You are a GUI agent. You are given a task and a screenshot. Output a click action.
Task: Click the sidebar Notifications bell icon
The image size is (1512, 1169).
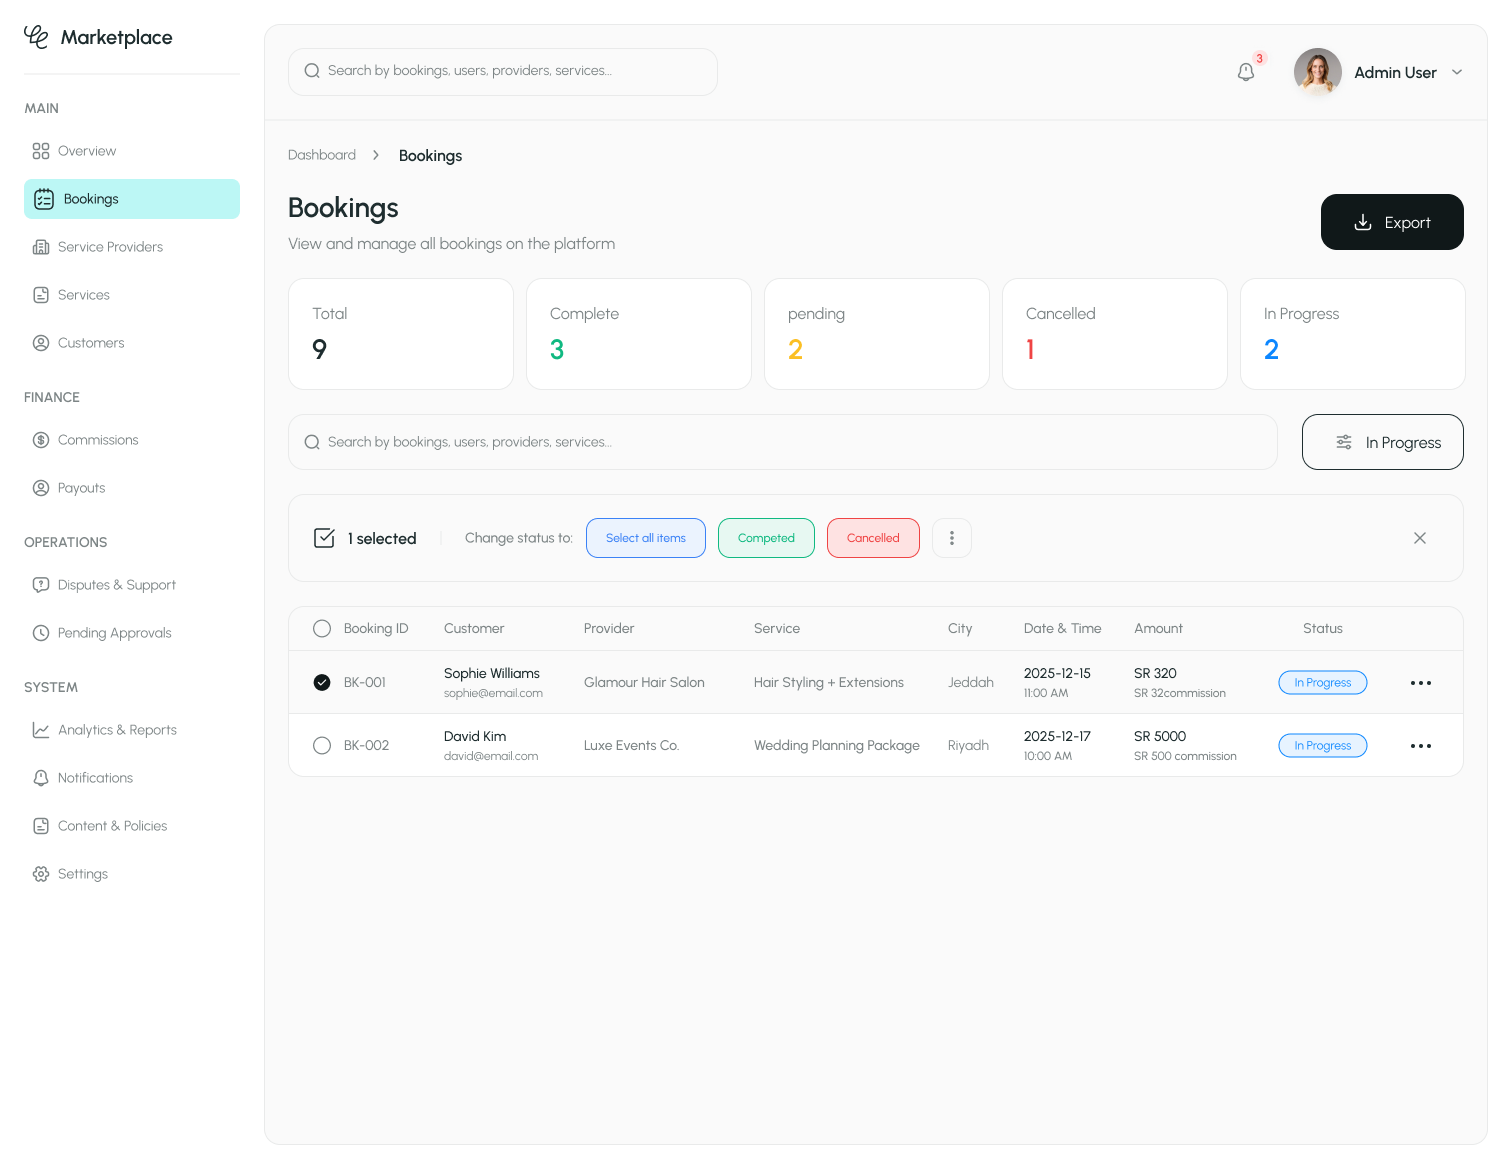click(41, 778)
